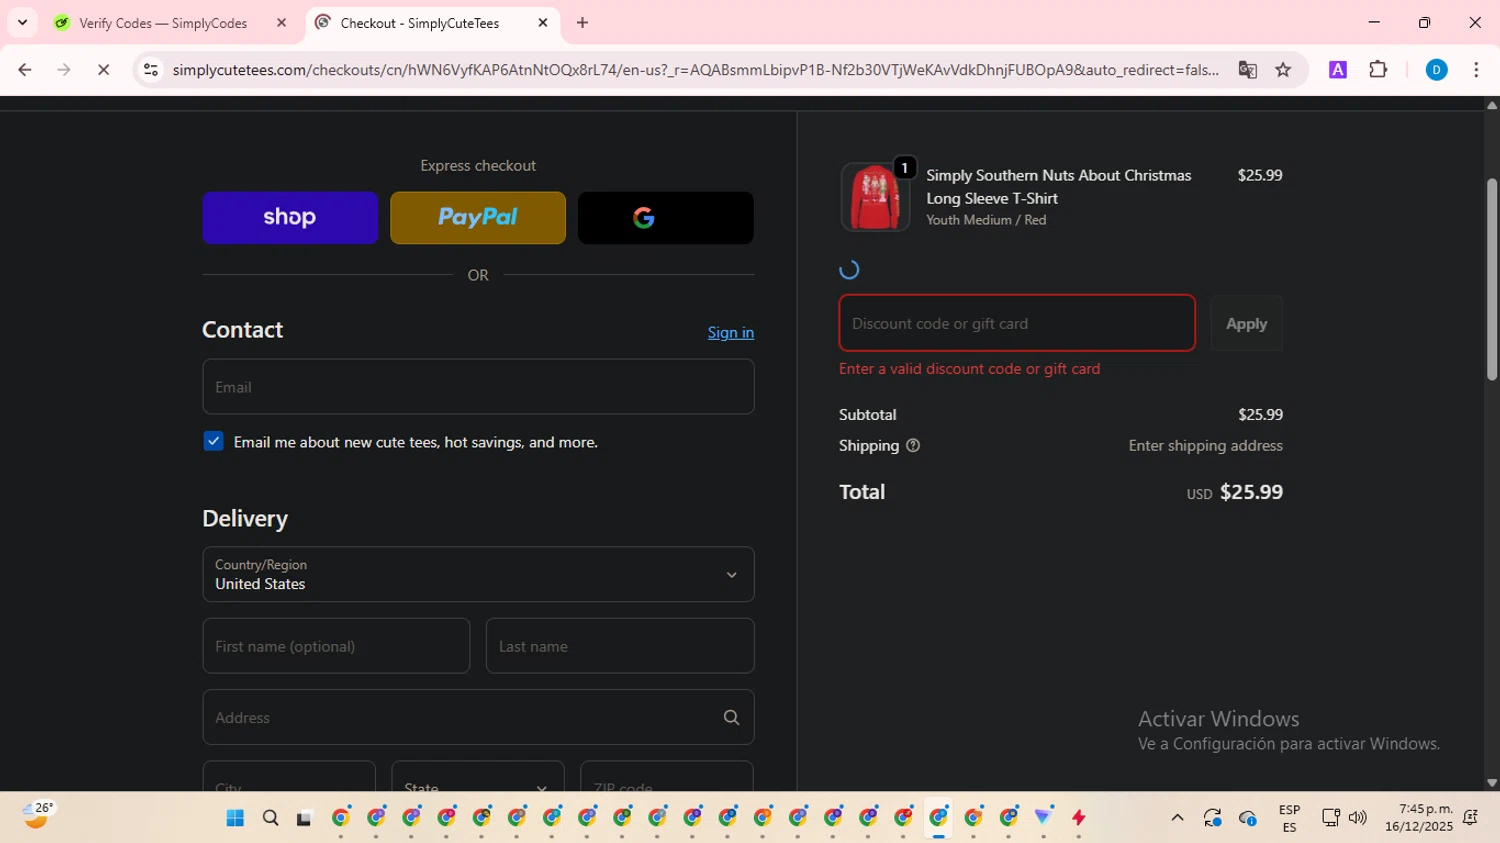Open Task View in the taskbar

tap(305, 818)
